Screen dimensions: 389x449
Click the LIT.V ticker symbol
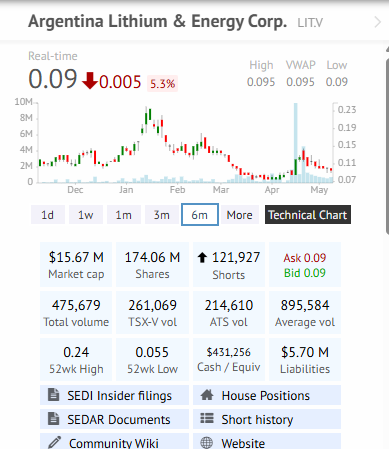click(310, 23)
